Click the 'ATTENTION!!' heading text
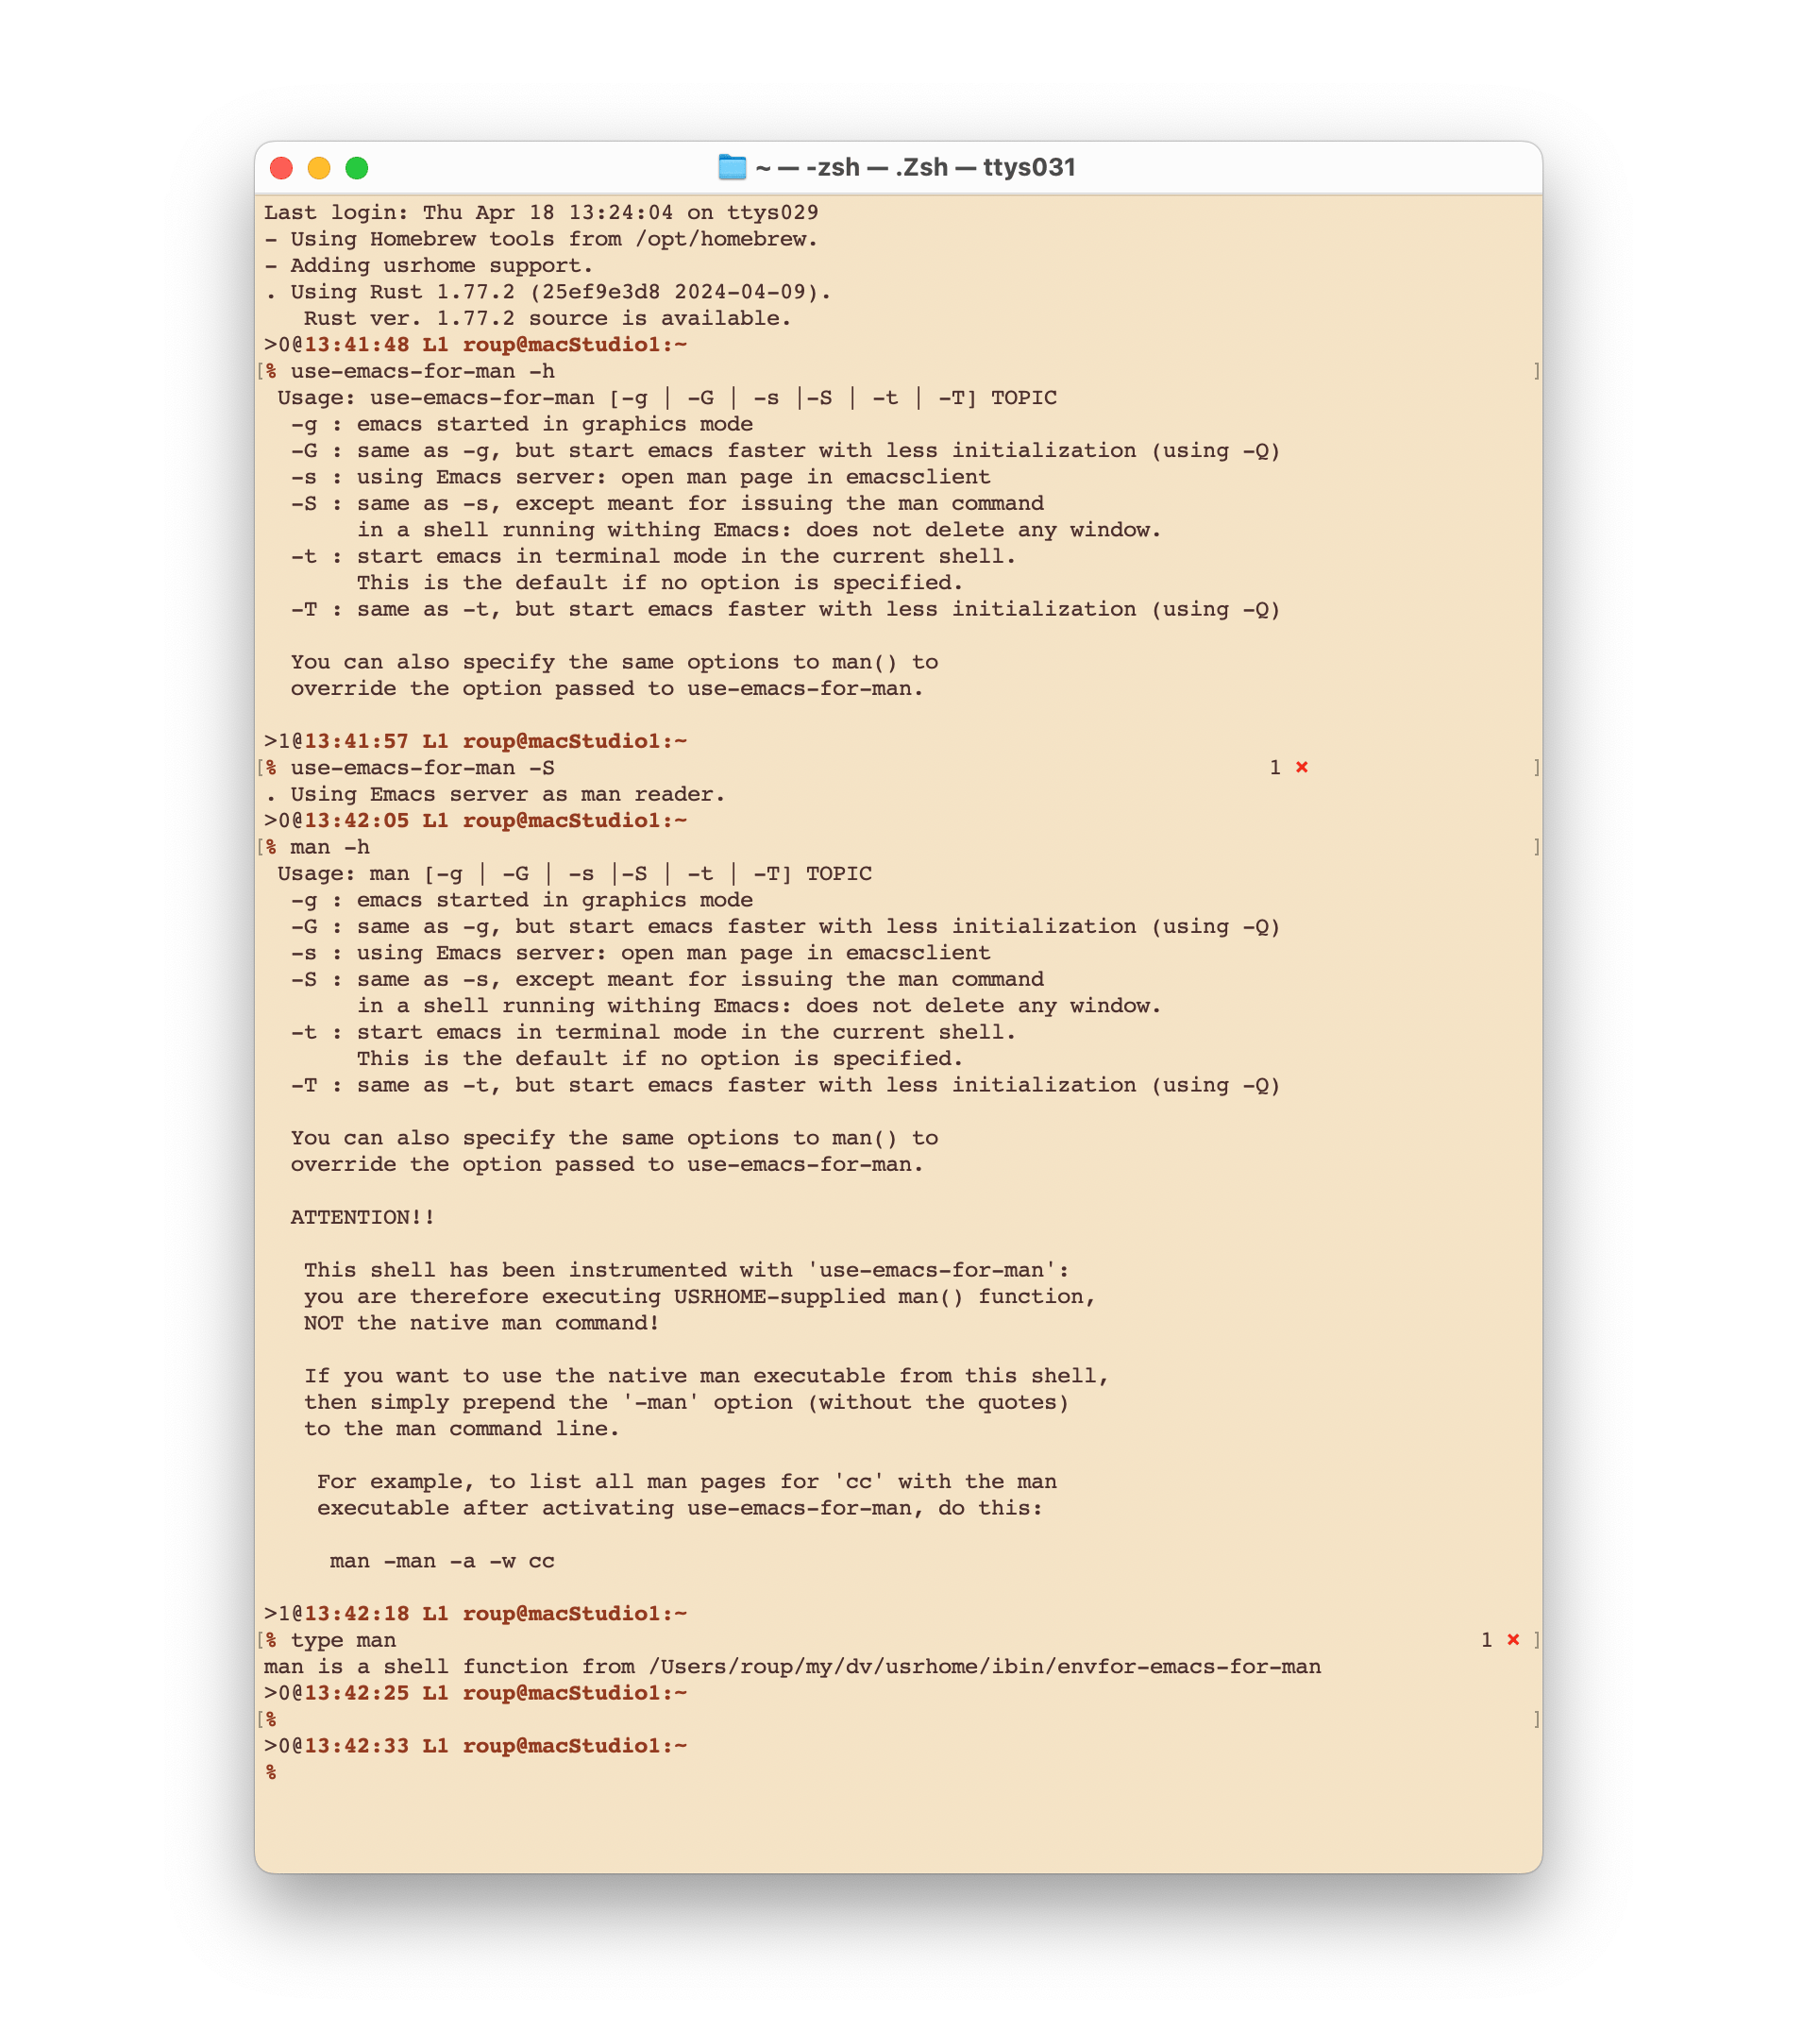Screen dimensions: 1820x2032 (x=362, y=1217)
